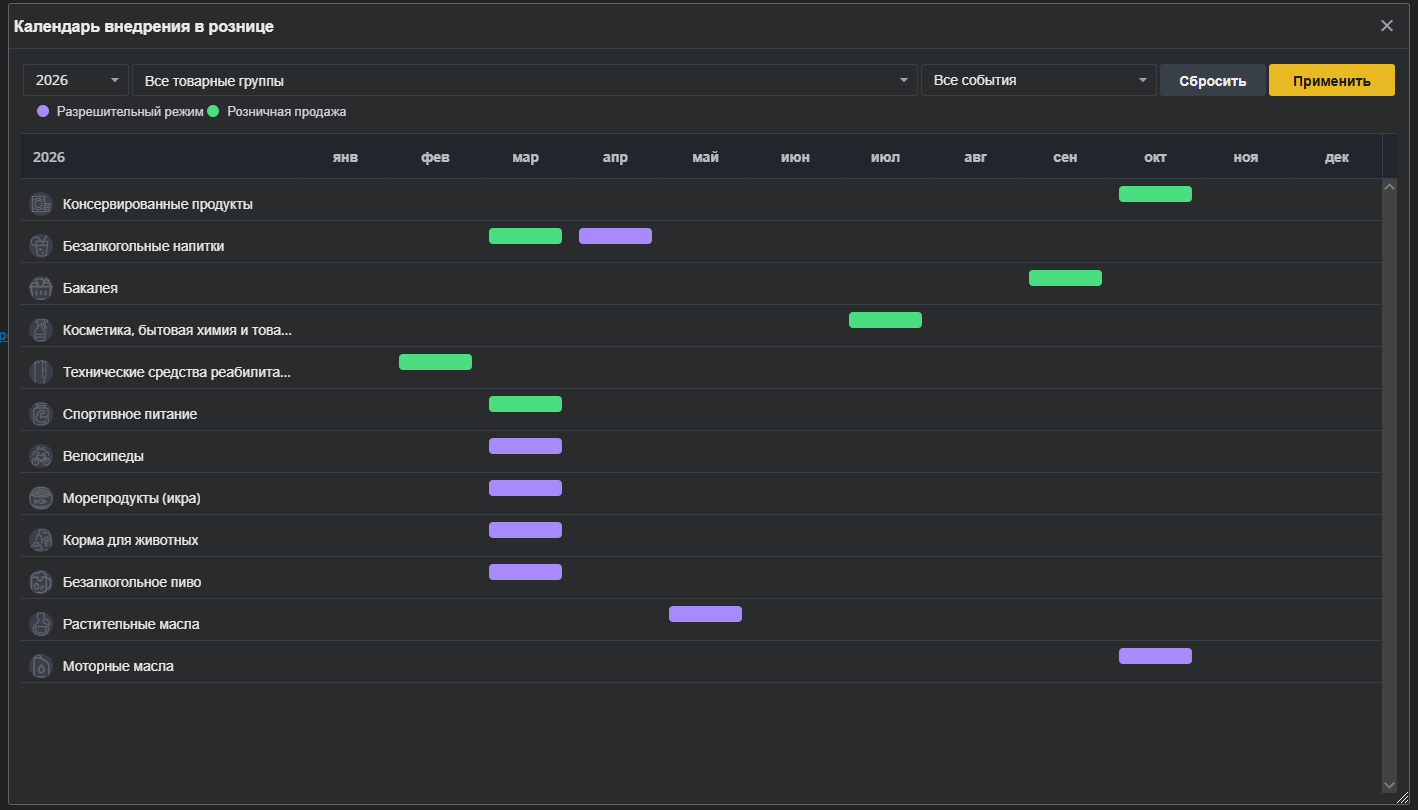The image size is (1418, 810).
Task: Toggle the purple Разрешительный режим legend dot
Action: click(43, 111)
